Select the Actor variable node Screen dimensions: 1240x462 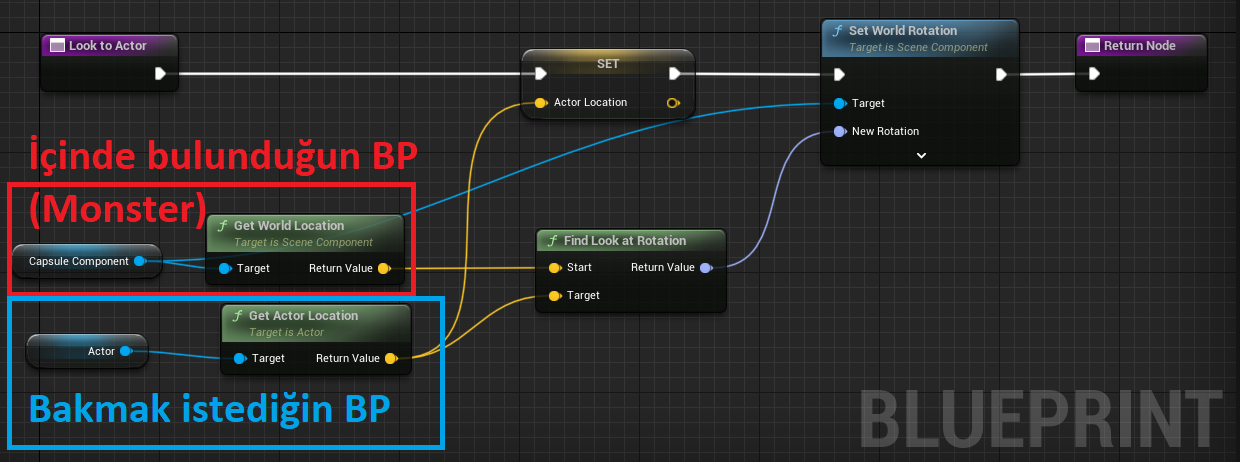87,351
